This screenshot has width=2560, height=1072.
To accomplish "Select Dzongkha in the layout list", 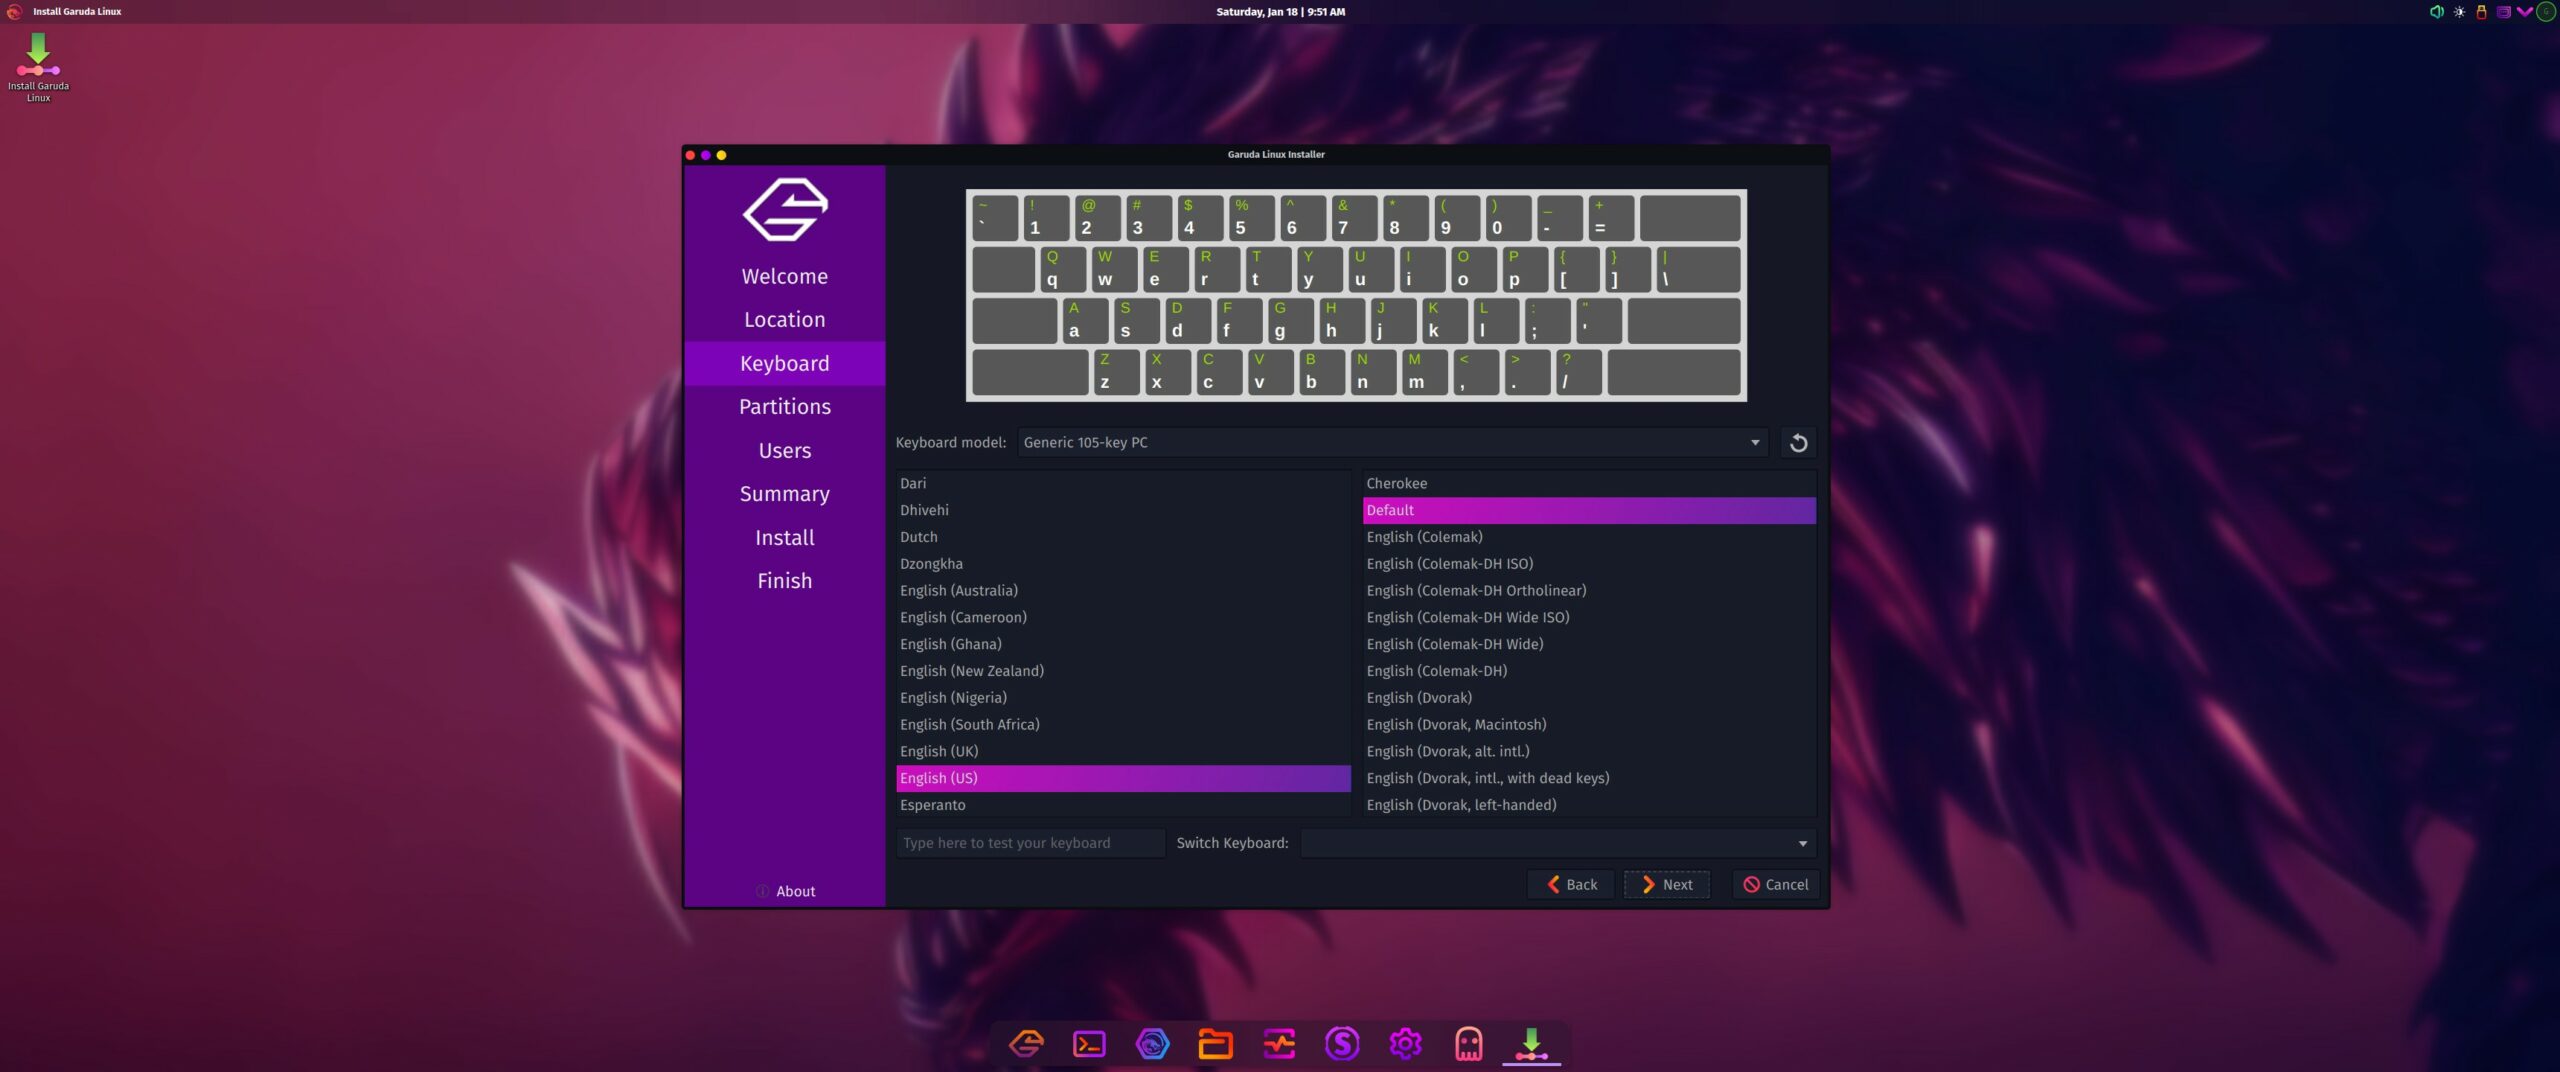I will click(1123, 565).
